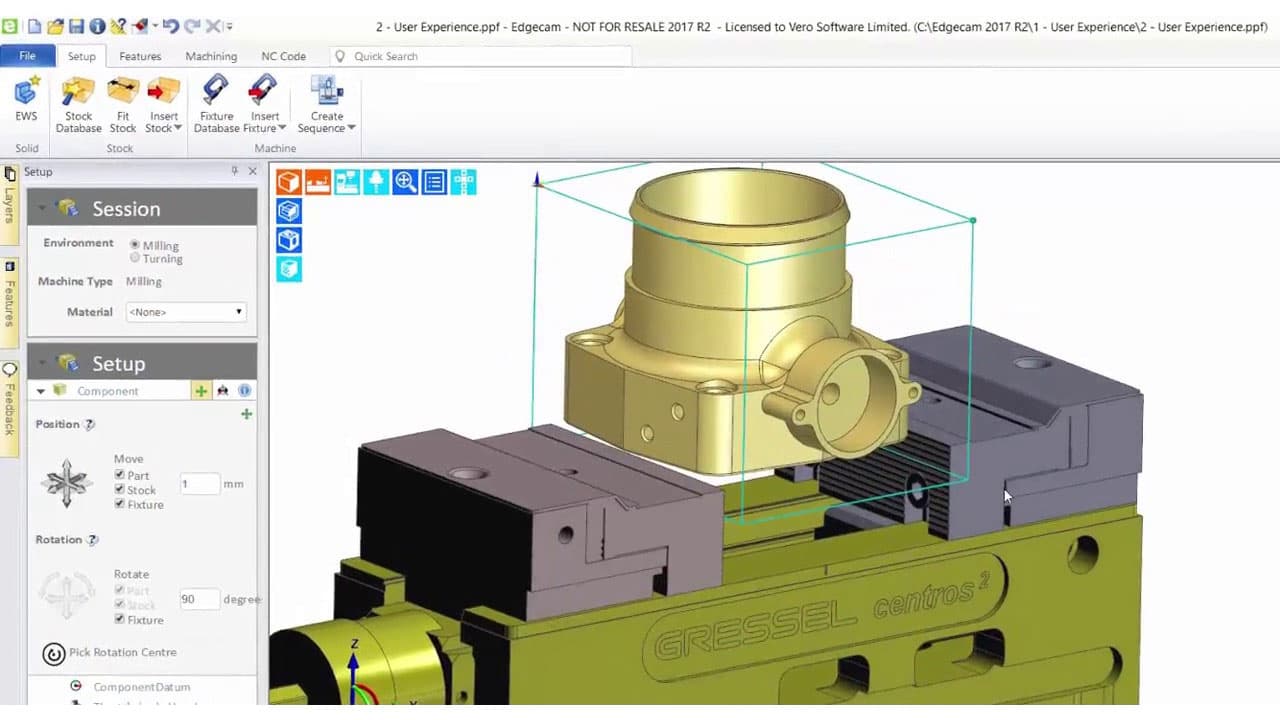Edit the rotation degrees value of 90

[198, 599]
